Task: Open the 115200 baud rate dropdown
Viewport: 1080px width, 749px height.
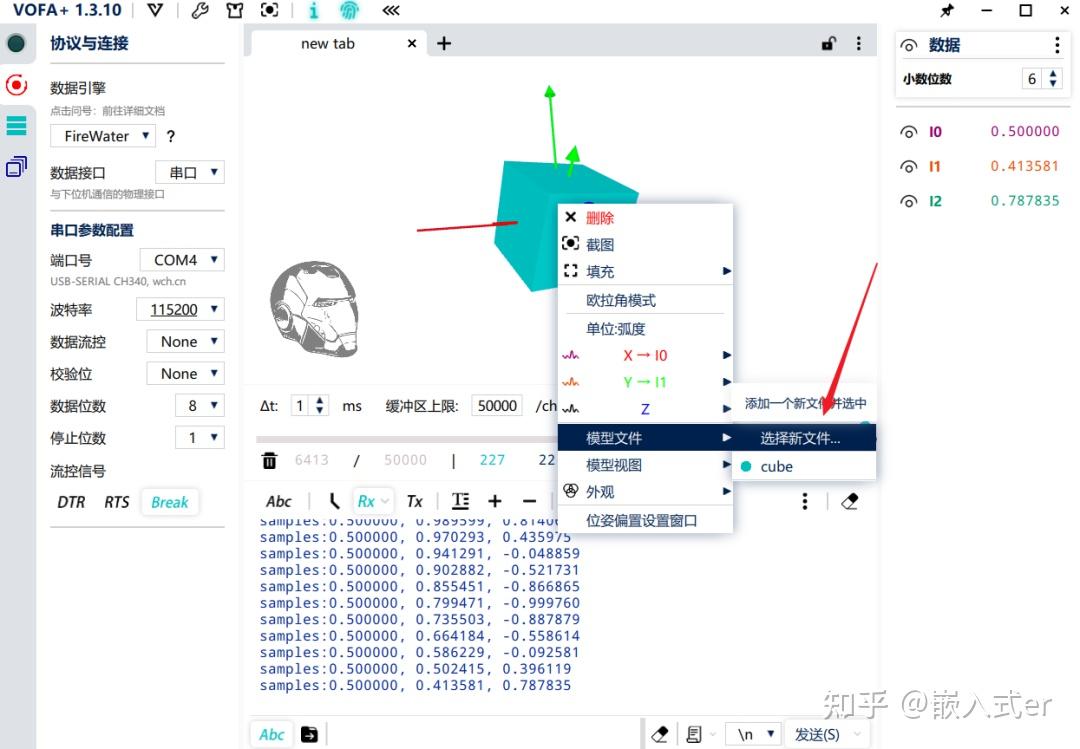Action: tap(179, 309)
